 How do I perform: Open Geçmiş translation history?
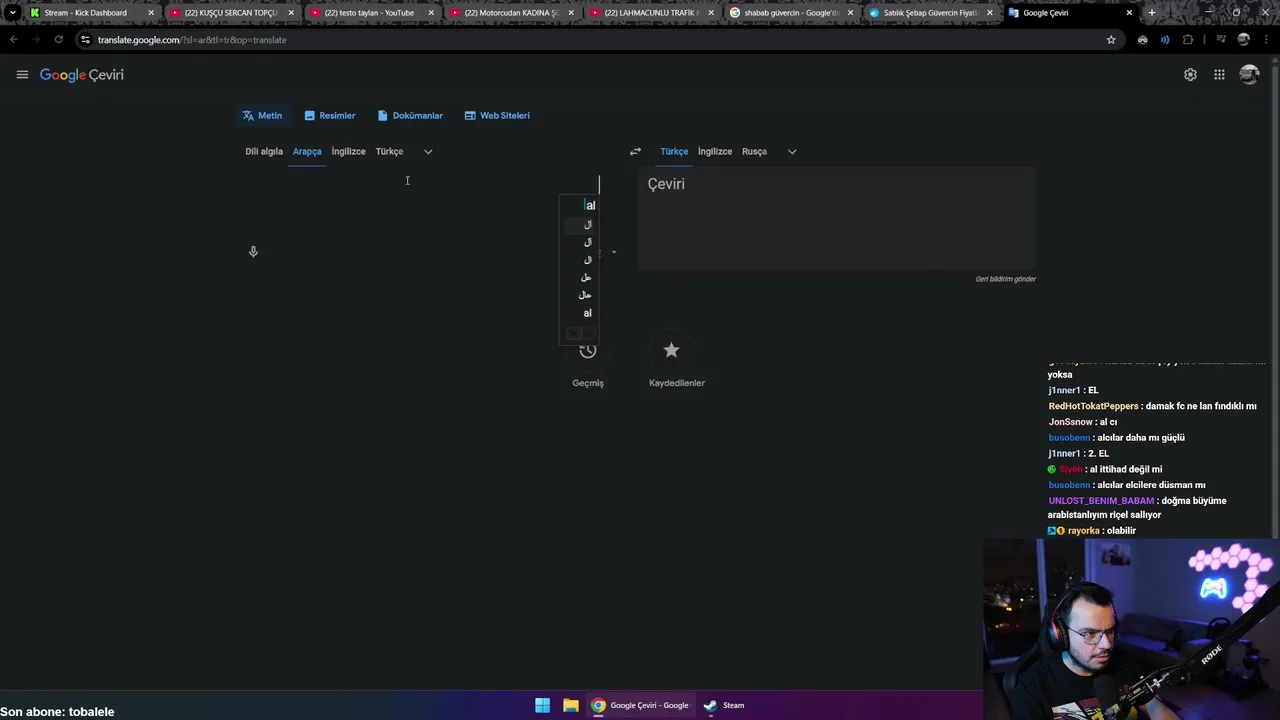point(588,350)
